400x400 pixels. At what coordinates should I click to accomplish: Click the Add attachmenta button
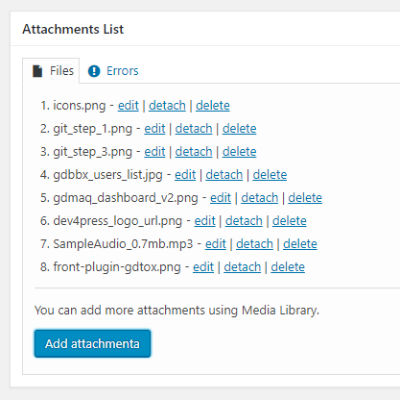point(92,344)
